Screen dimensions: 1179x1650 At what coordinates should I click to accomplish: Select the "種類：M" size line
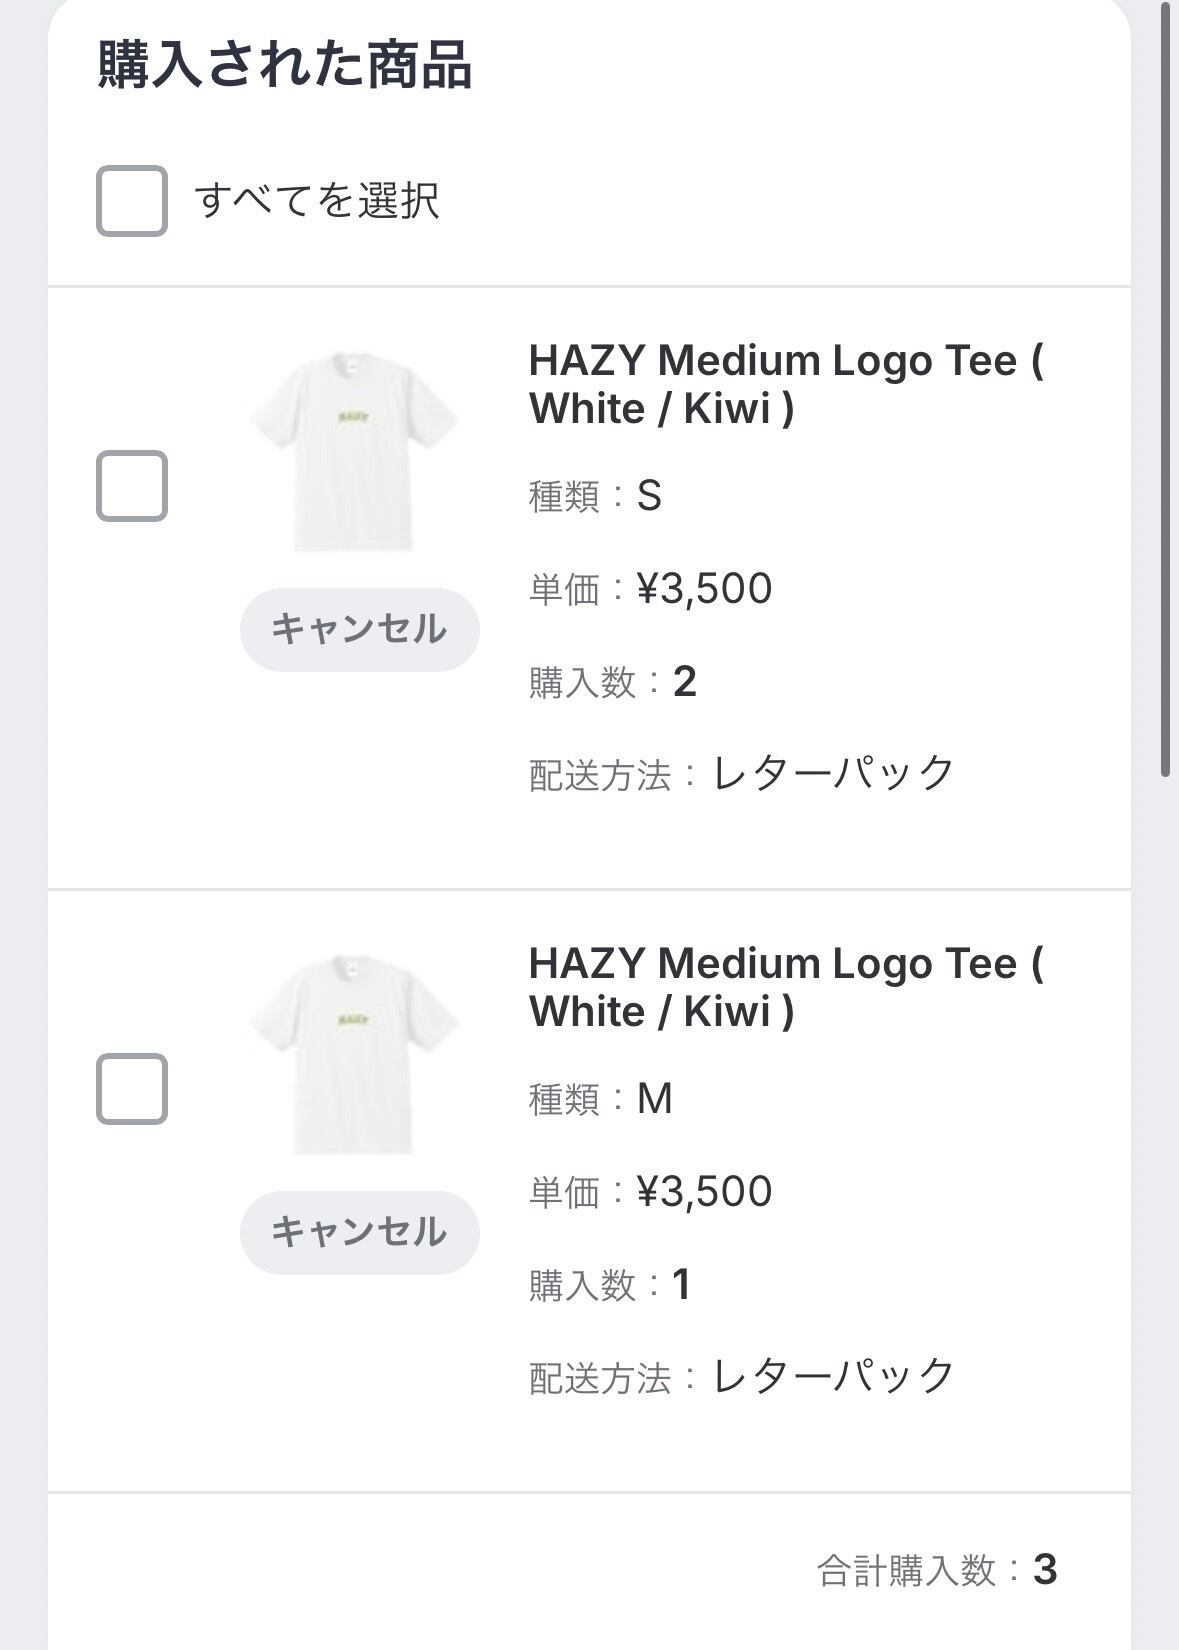601,1099
